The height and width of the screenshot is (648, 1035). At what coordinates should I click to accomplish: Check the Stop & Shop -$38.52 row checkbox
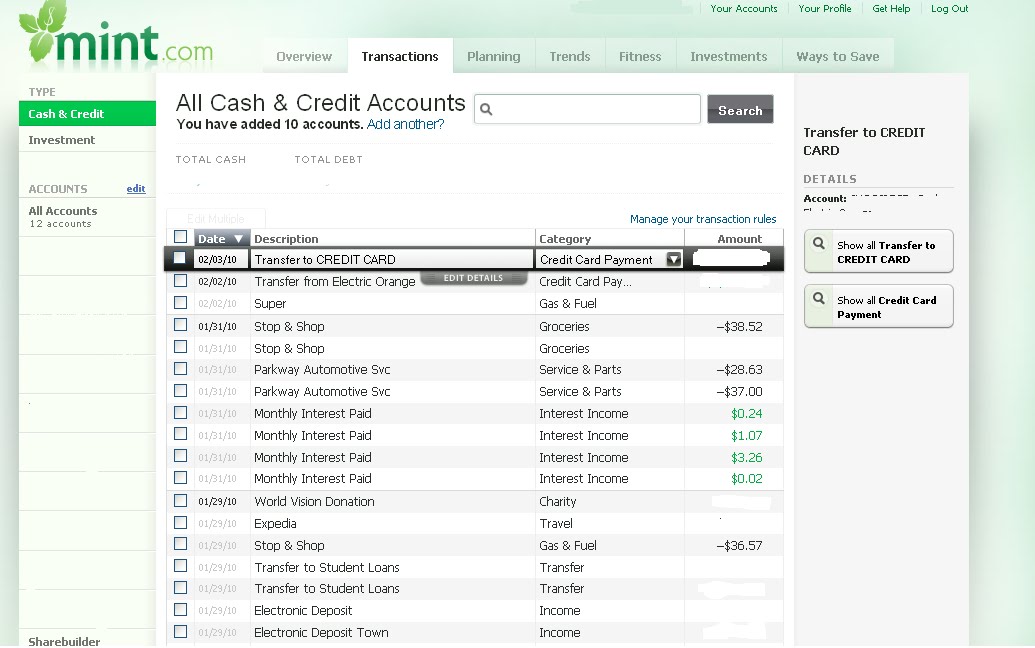180,325
